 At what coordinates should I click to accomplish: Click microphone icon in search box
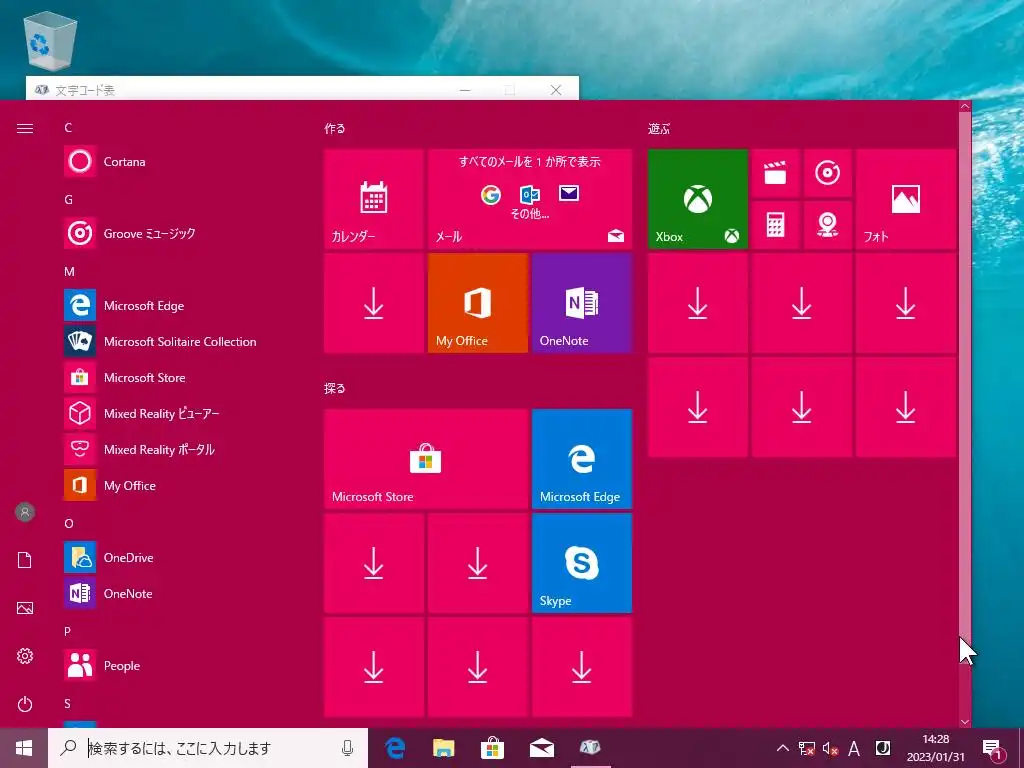(347, 748)
